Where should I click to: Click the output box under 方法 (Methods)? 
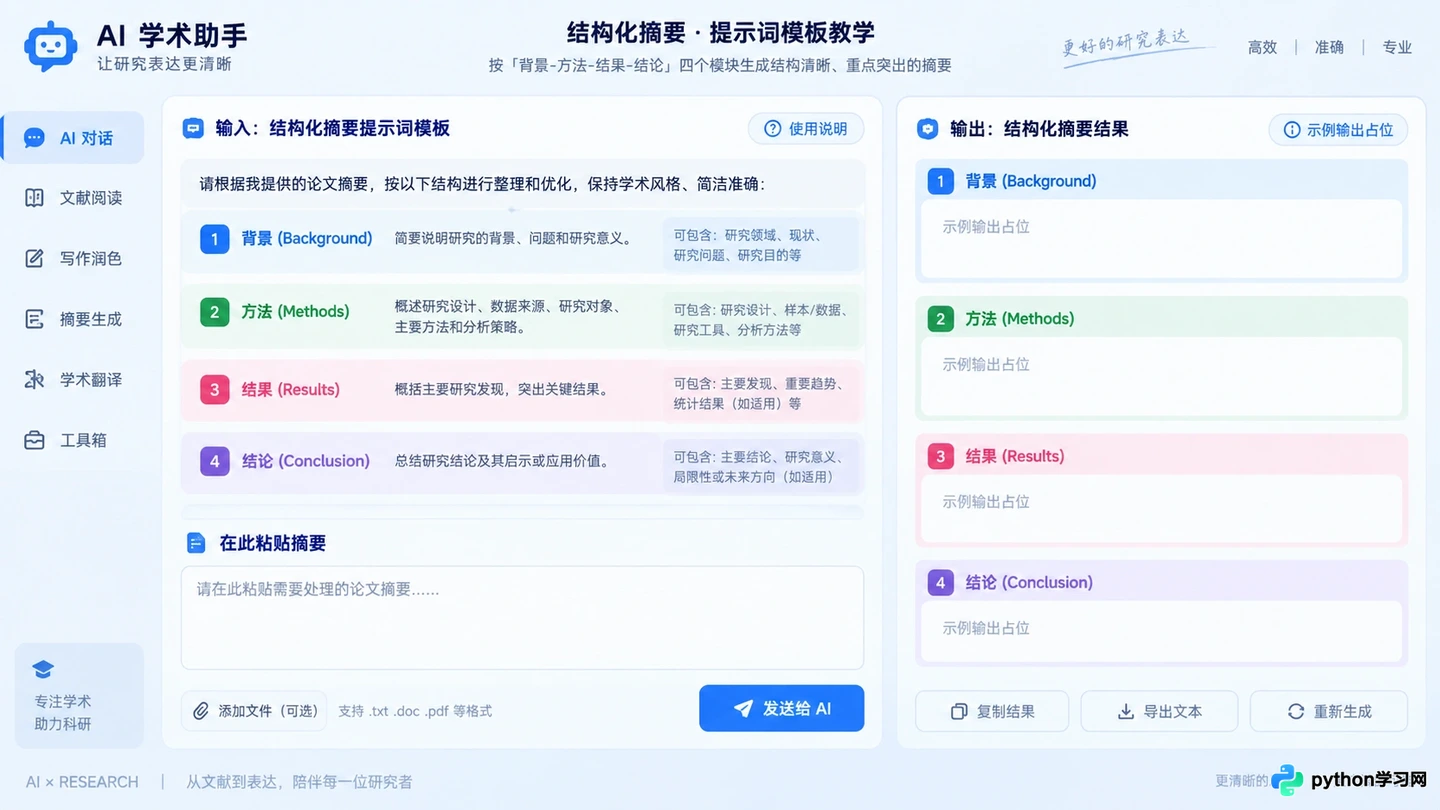tap(1161, 376)
